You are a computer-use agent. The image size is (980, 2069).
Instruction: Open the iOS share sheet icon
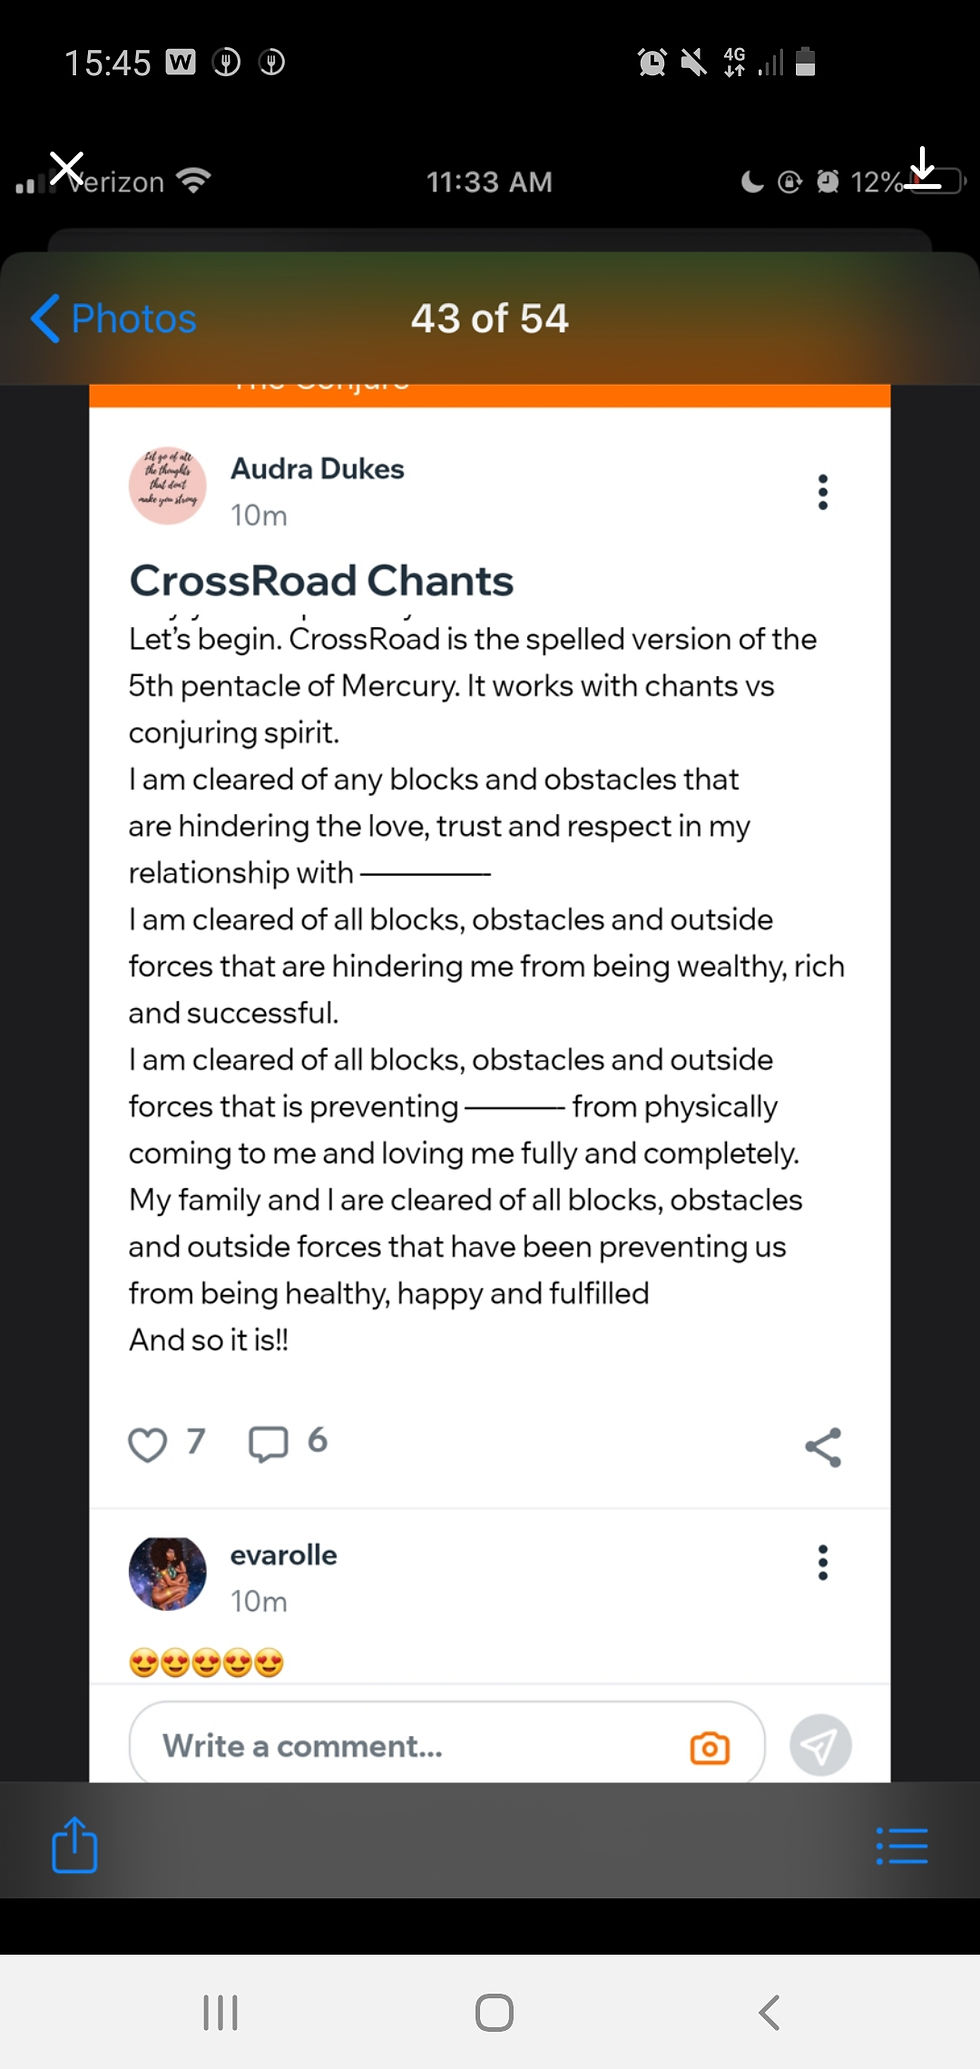tap(75, 1845)
